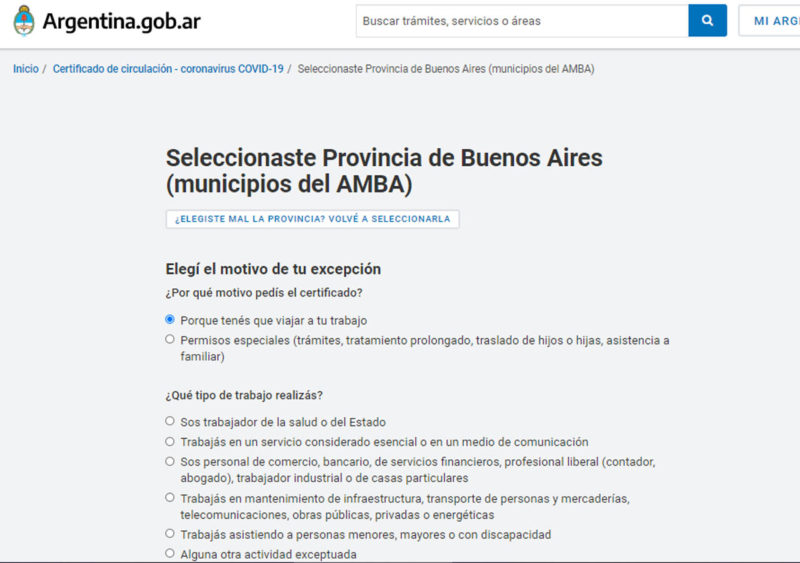Select the 'Permisos especiales' radio option
The height and width of the screenshot is (563, 800).
(x=170, y=340)
